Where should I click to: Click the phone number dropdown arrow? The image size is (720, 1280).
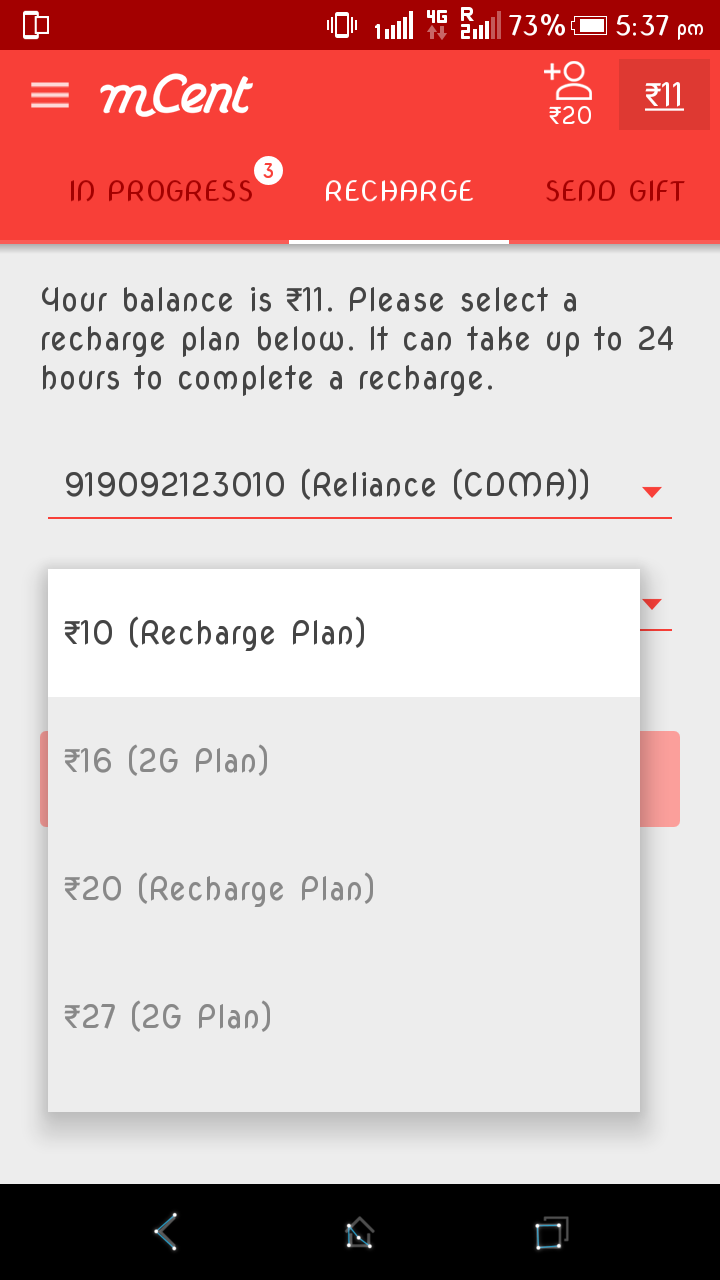click(652, 491)
